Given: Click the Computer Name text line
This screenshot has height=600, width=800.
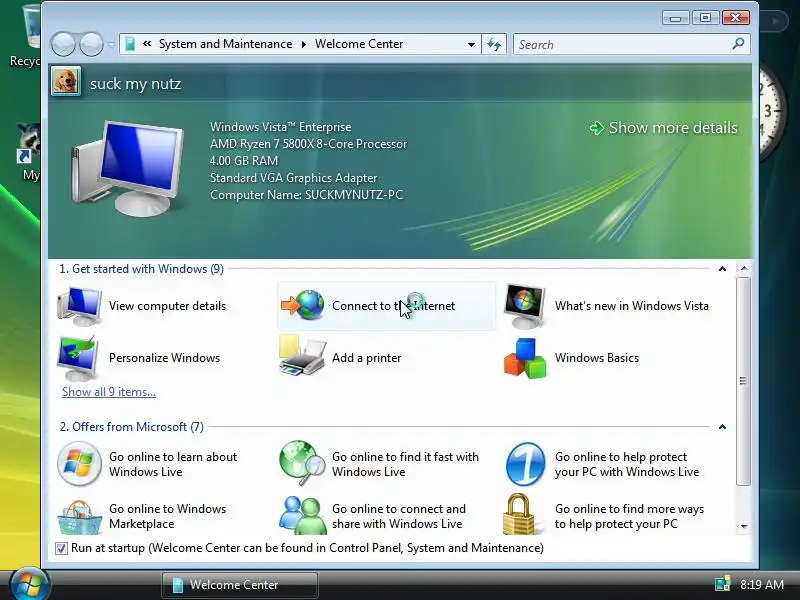Looking at the screenshot, I should click(306, 195).
